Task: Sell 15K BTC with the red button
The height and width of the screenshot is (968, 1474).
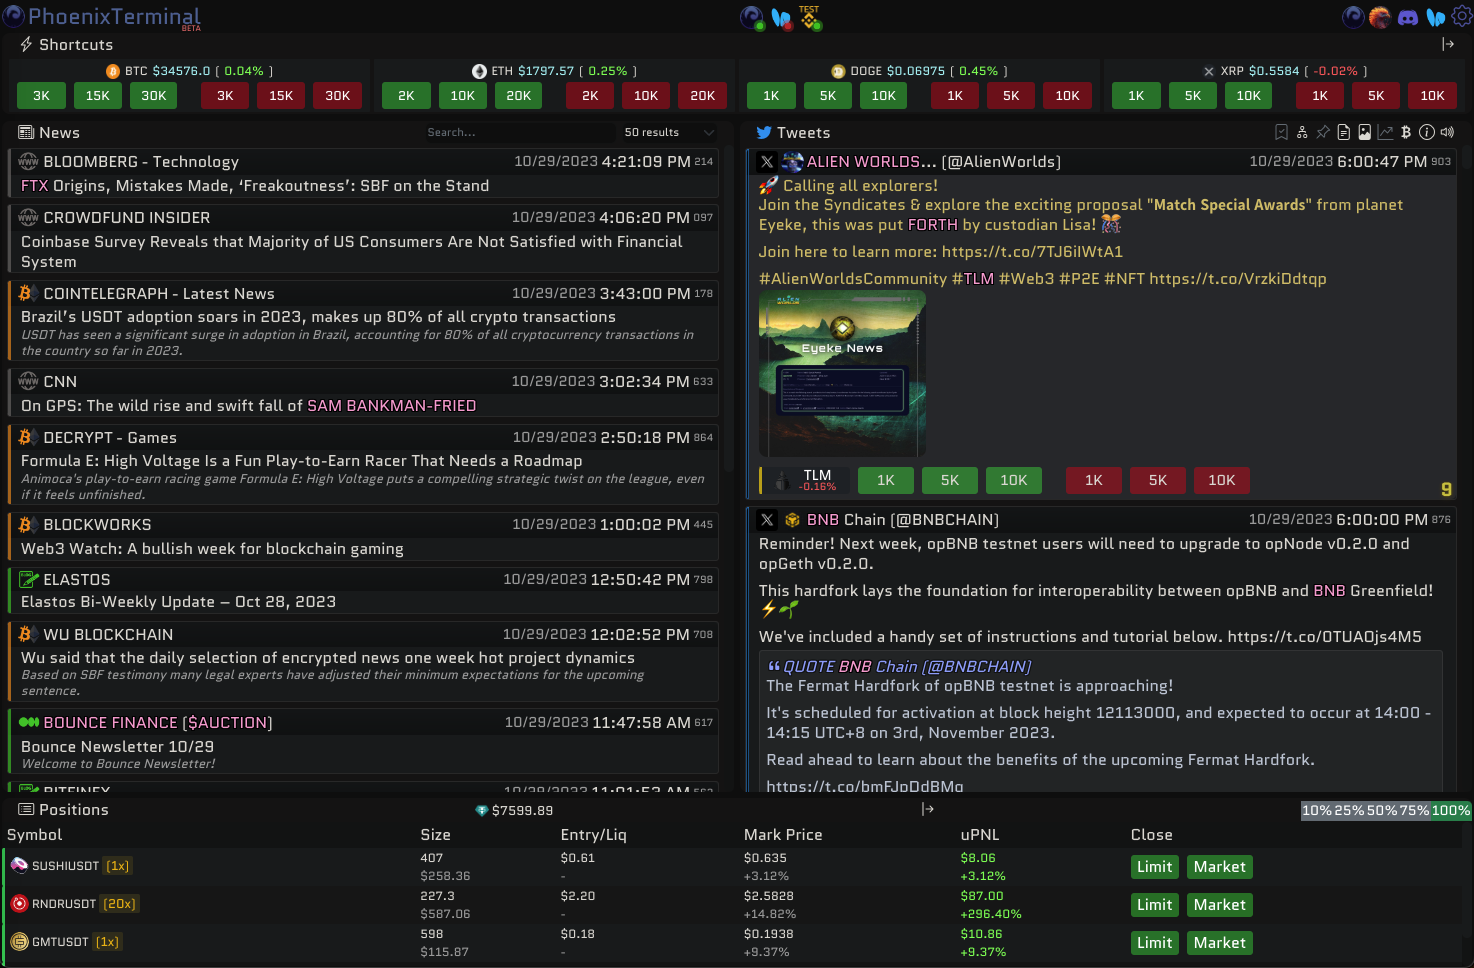Action: pyautogui.click(x=281, y=96)
